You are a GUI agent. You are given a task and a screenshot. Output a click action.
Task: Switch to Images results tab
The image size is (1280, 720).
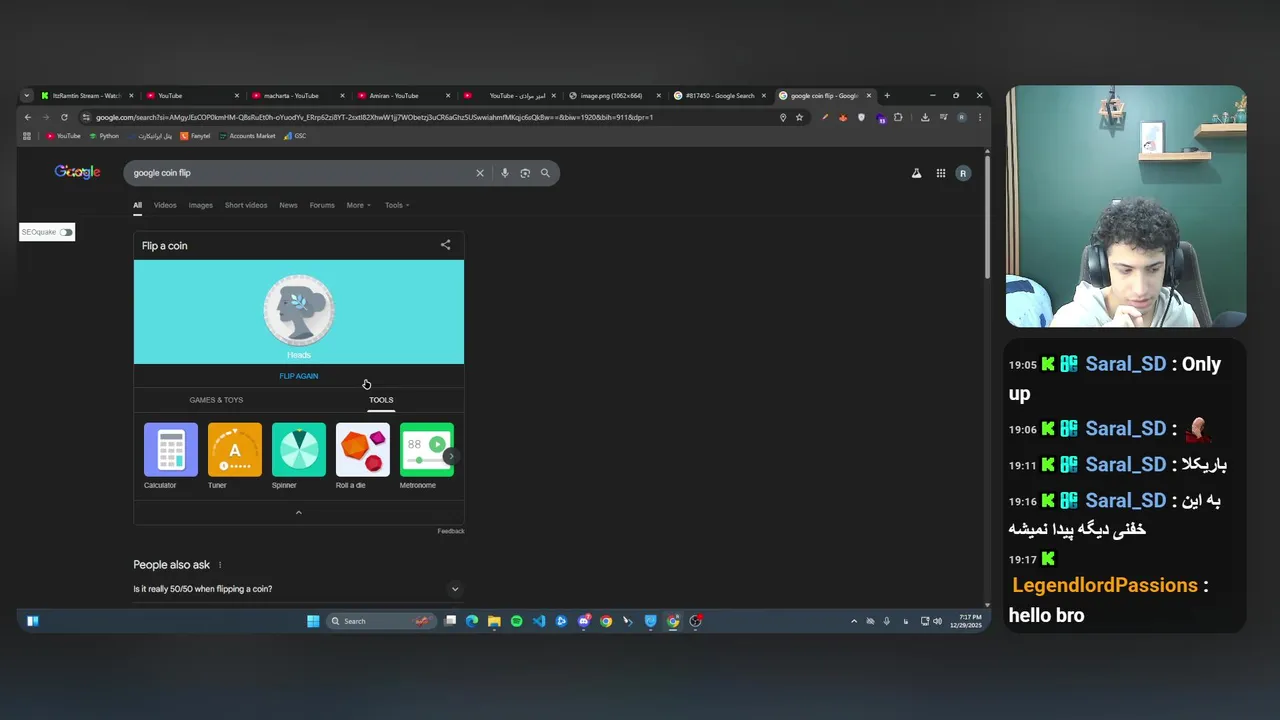(x=201, y=205)
